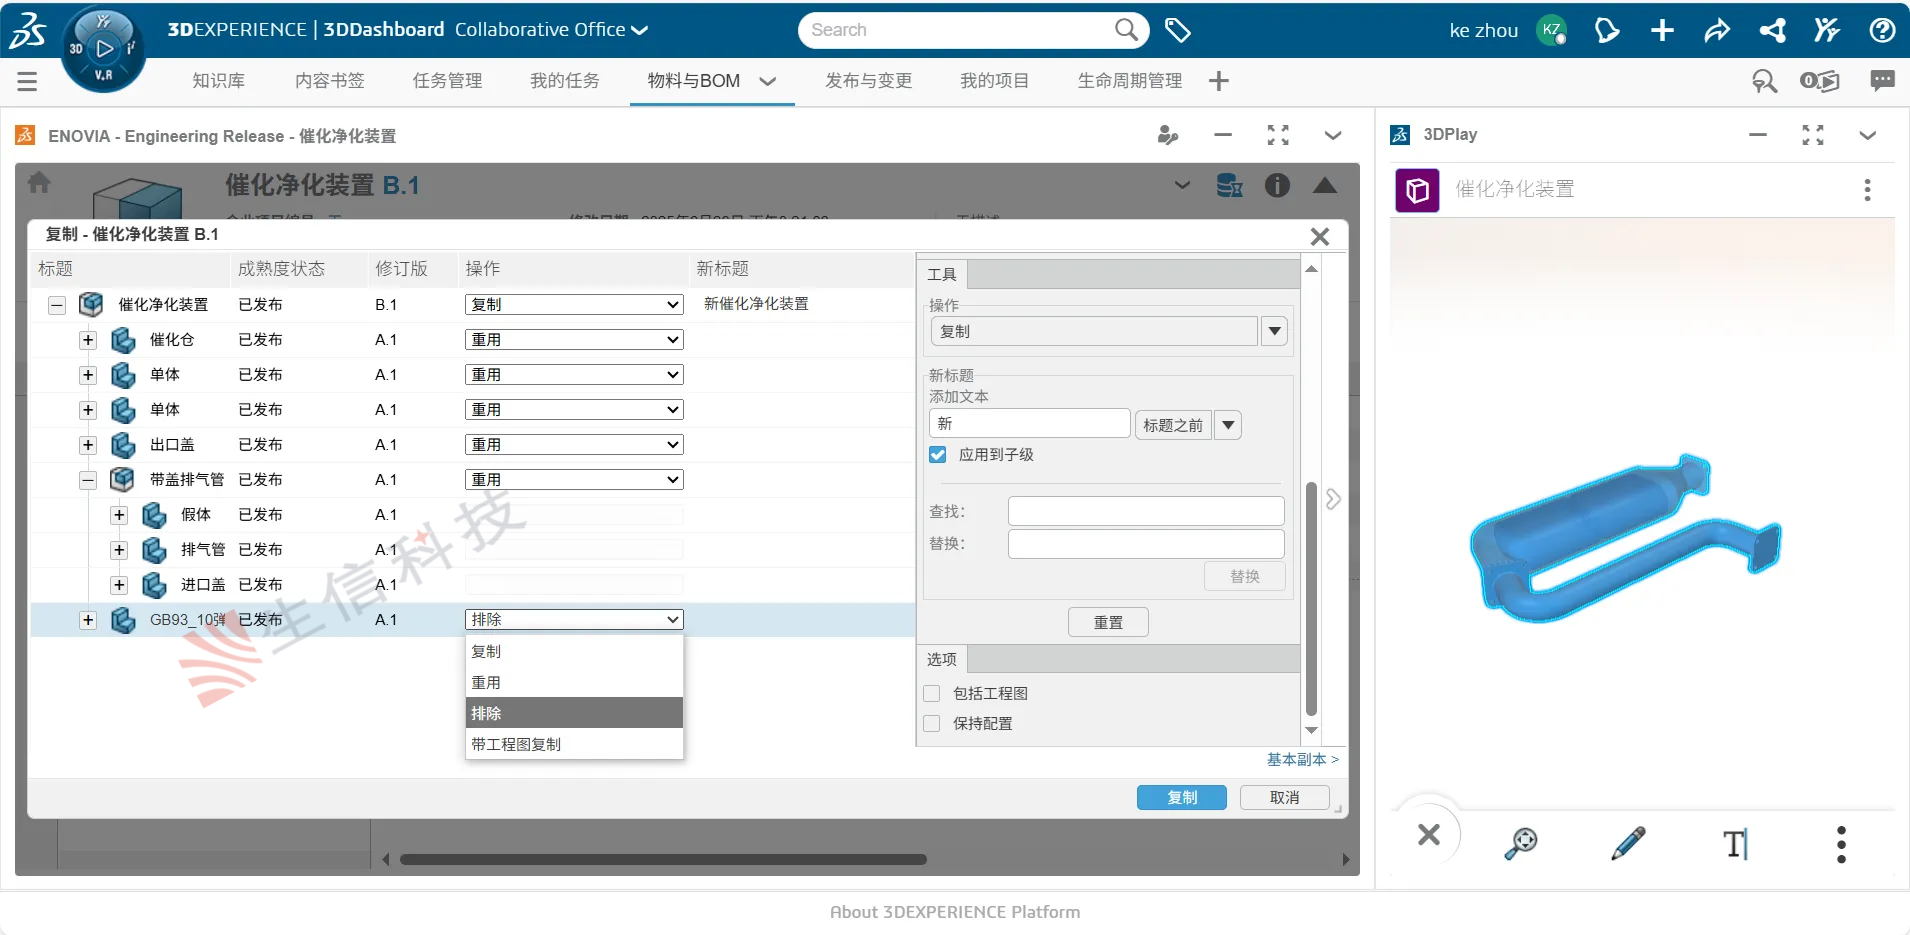1910x935 pixels.
Task: Close the 3DPlay toolbar with X
Action: [x=1429, y=834]
